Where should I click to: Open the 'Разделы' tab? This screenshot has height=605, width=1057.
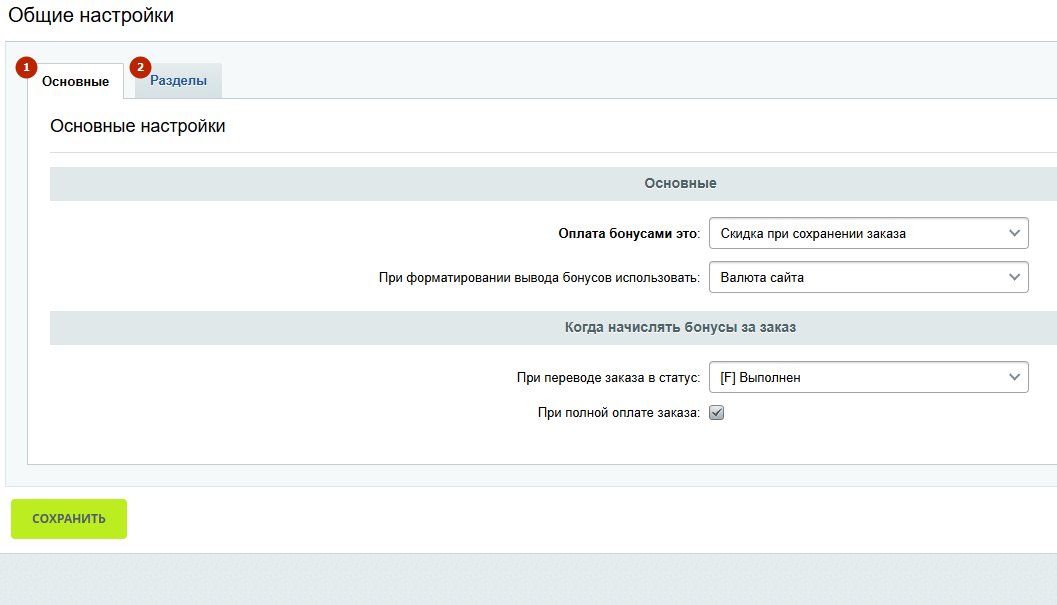[179, 81]
